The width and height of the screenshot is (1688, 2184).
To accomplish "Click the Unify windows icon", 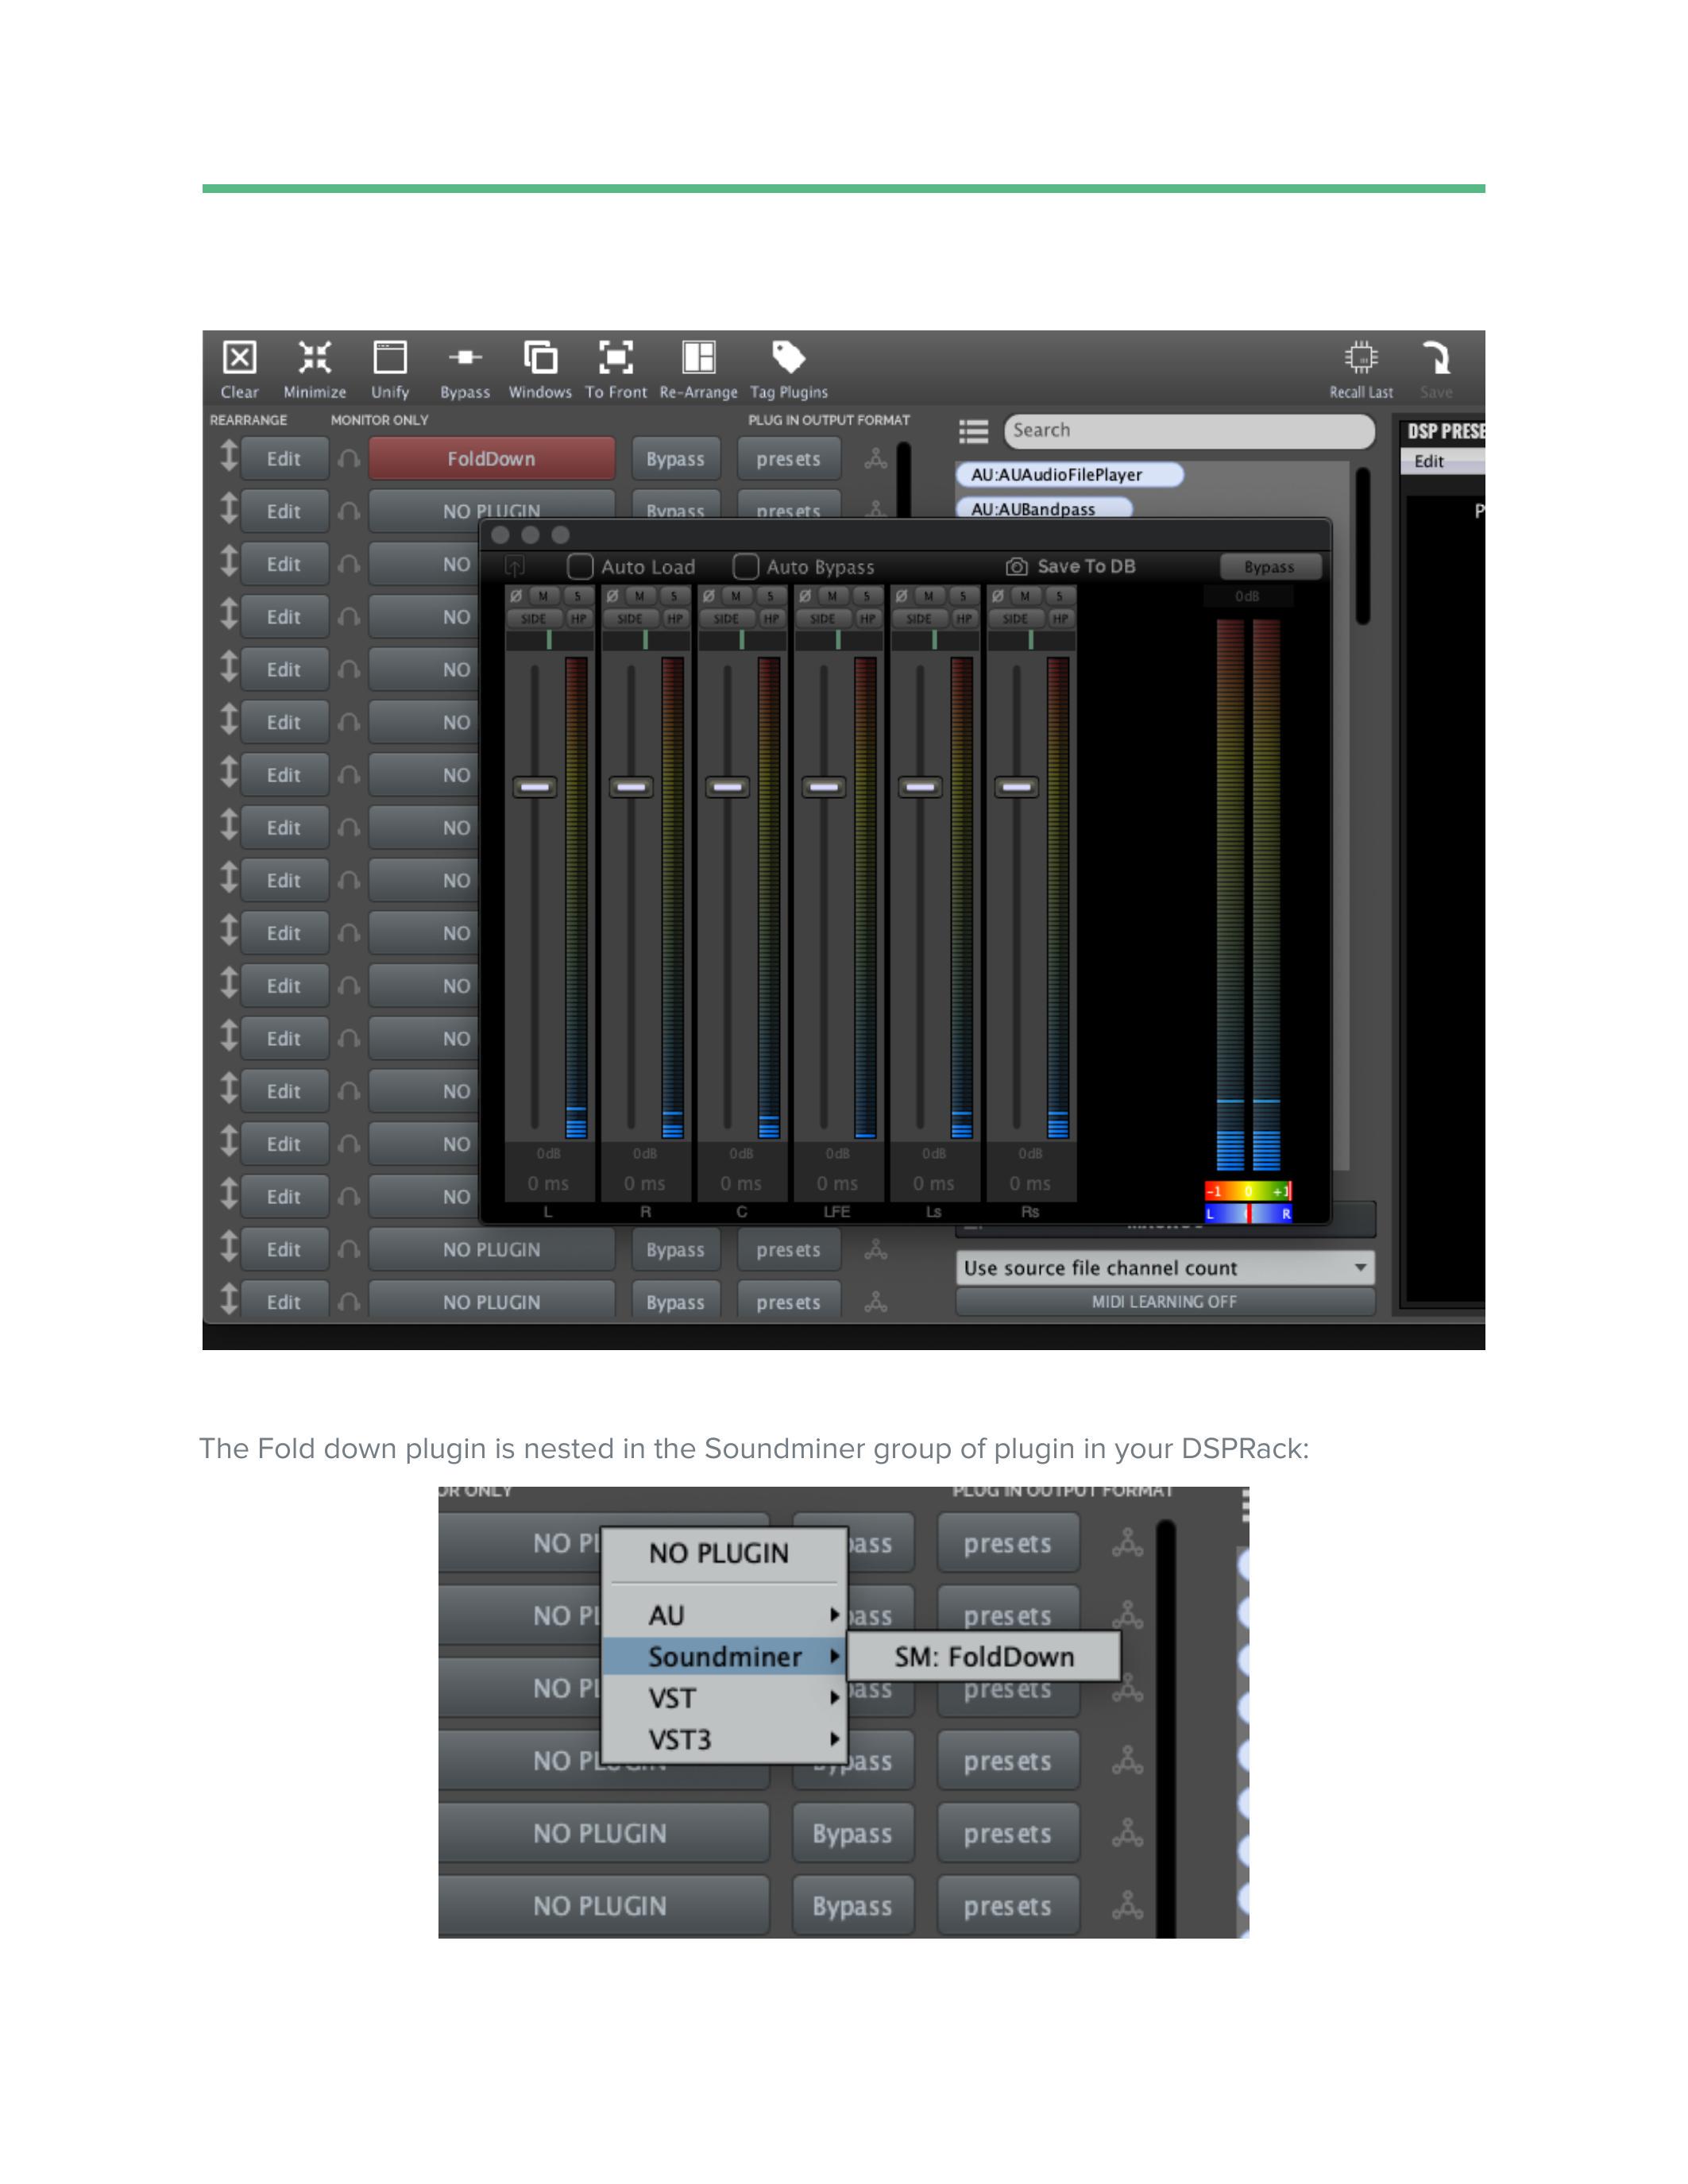I will pos(390,358).
